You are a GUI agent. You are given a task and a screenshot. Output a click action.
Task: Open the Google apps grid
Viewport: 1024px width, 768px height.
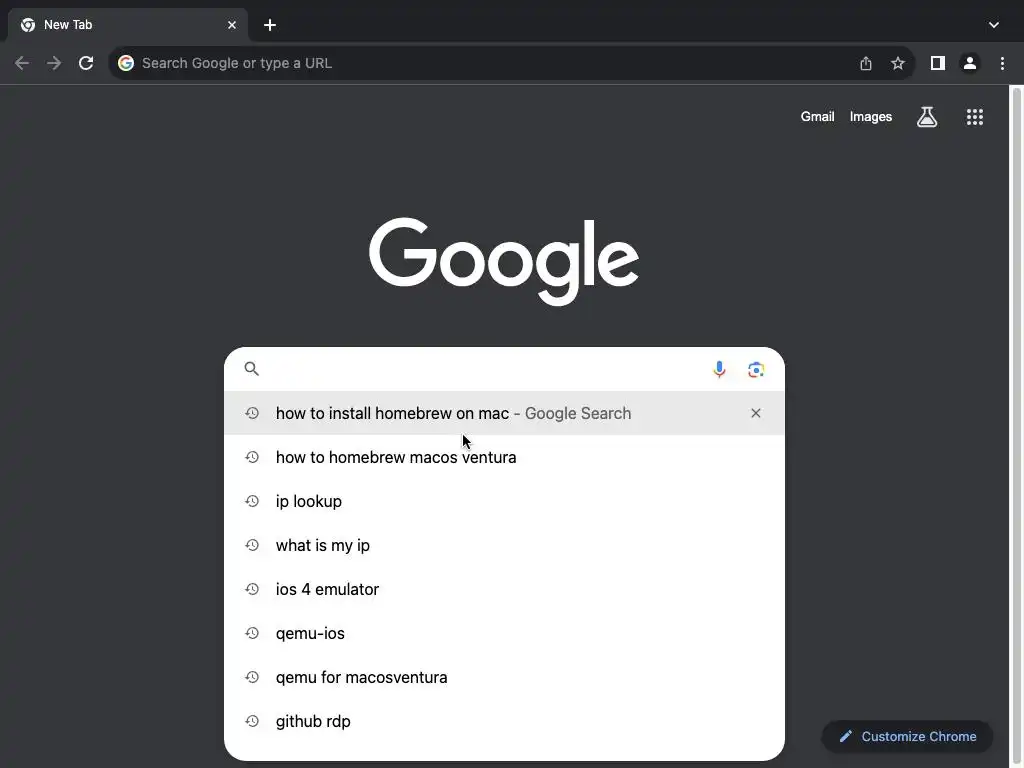[975, 117]
